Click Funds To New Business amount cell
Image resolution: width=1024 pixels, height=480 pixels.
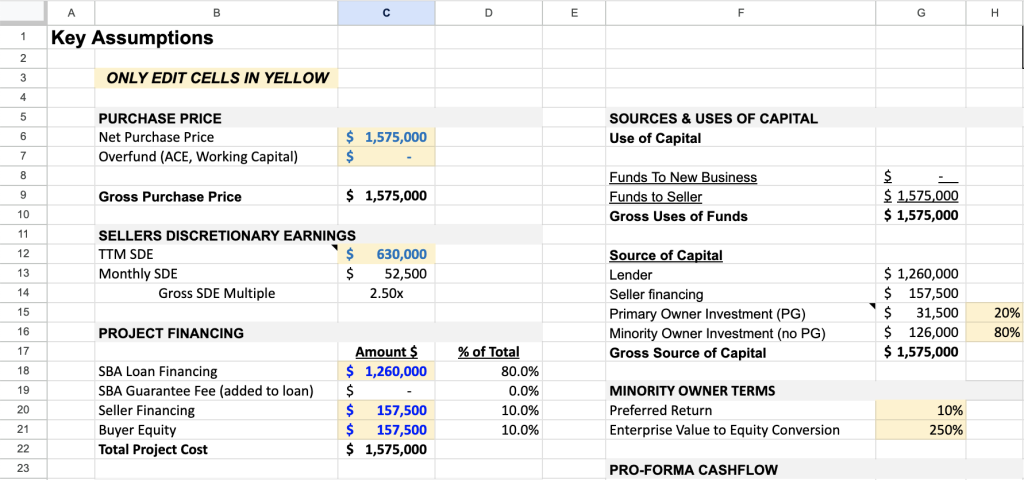coord(921,177)
